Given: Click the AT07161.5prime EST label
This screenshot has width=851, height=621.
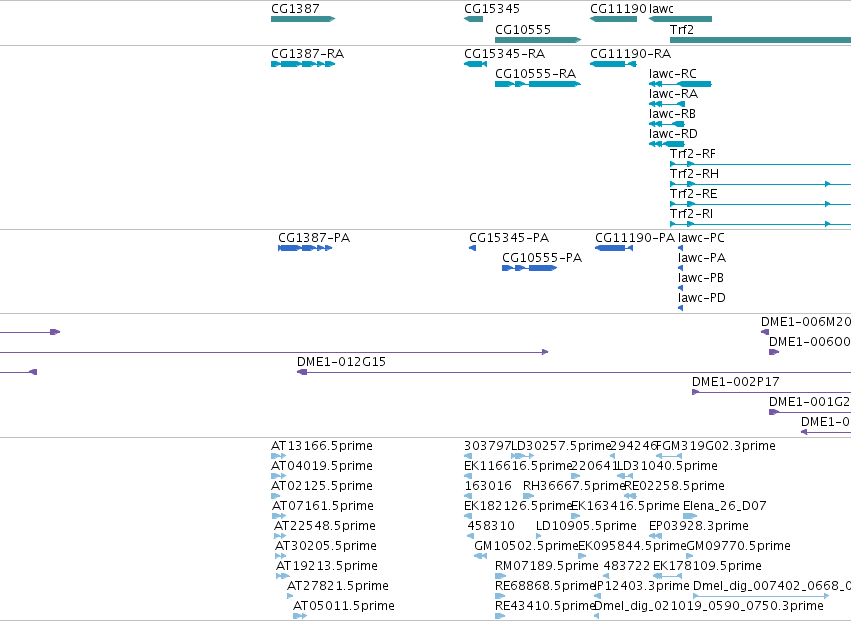Looking at the screenshot, I should (322, 506).
